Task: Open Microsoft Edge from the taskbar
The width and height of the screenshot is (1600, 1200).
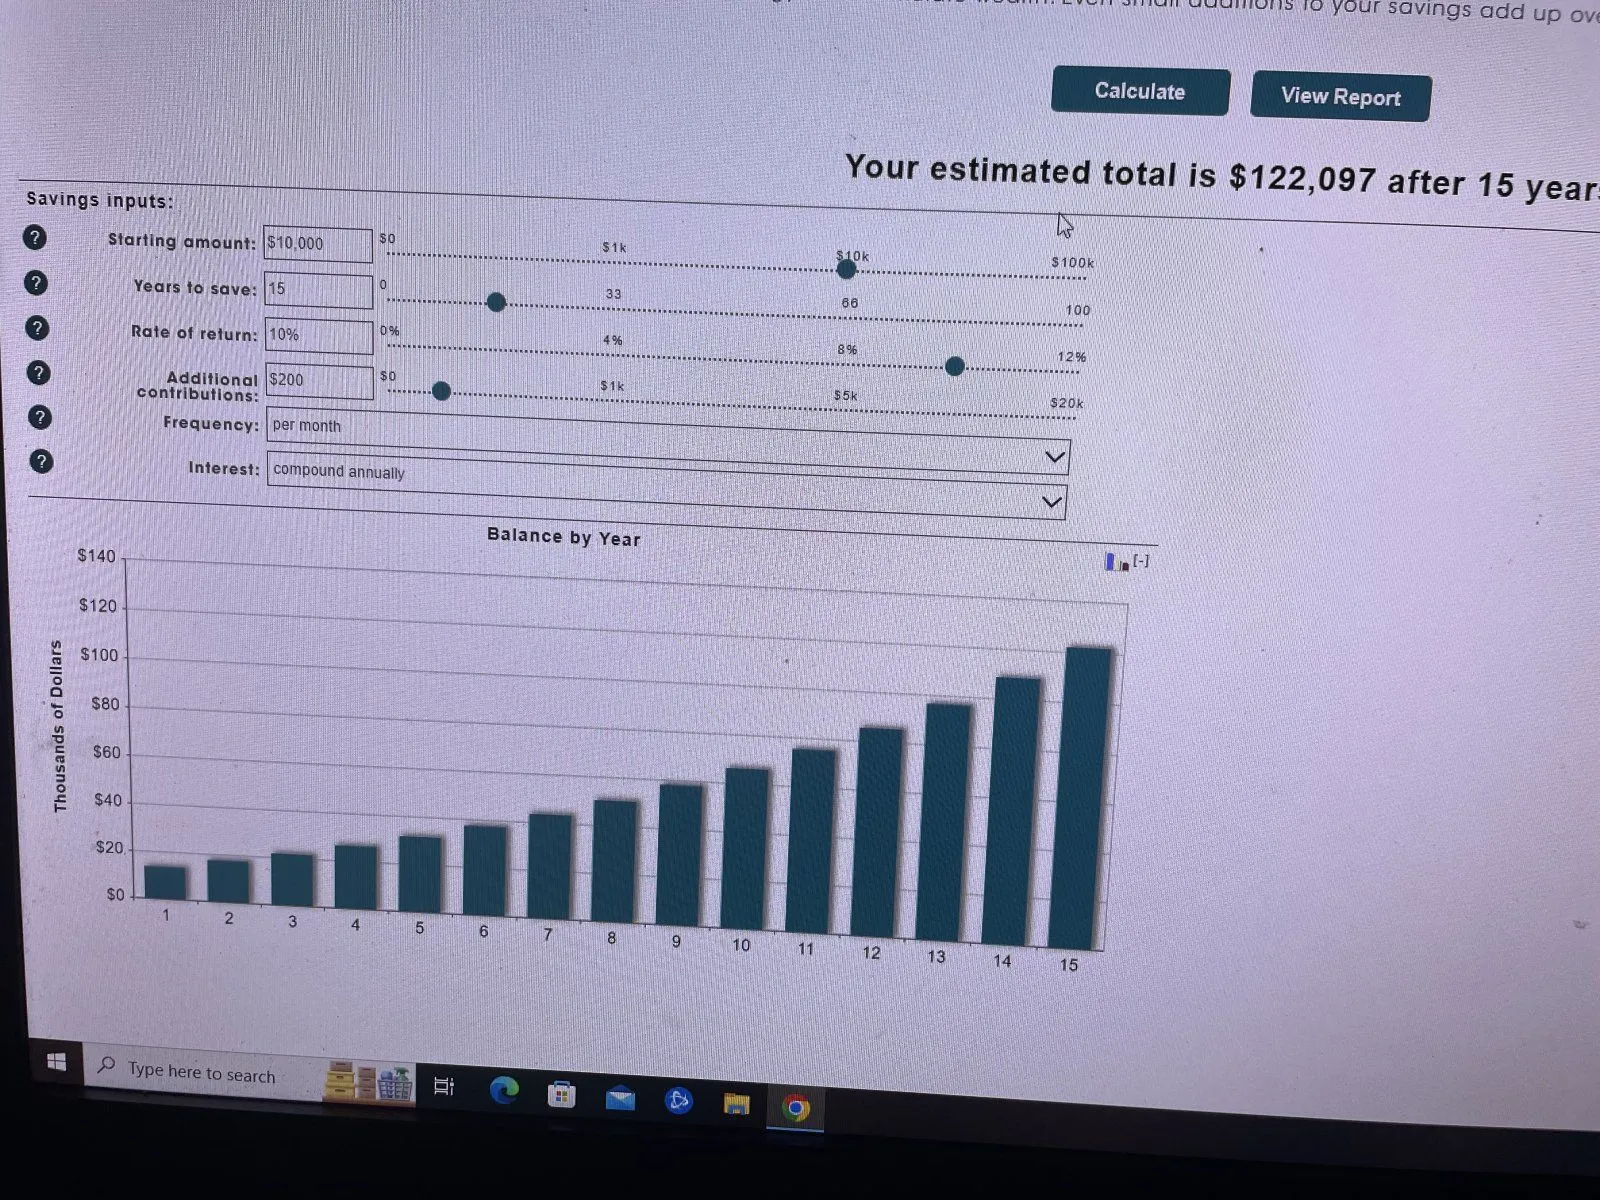Action: pyautogui.click(x=504, y=1090)
